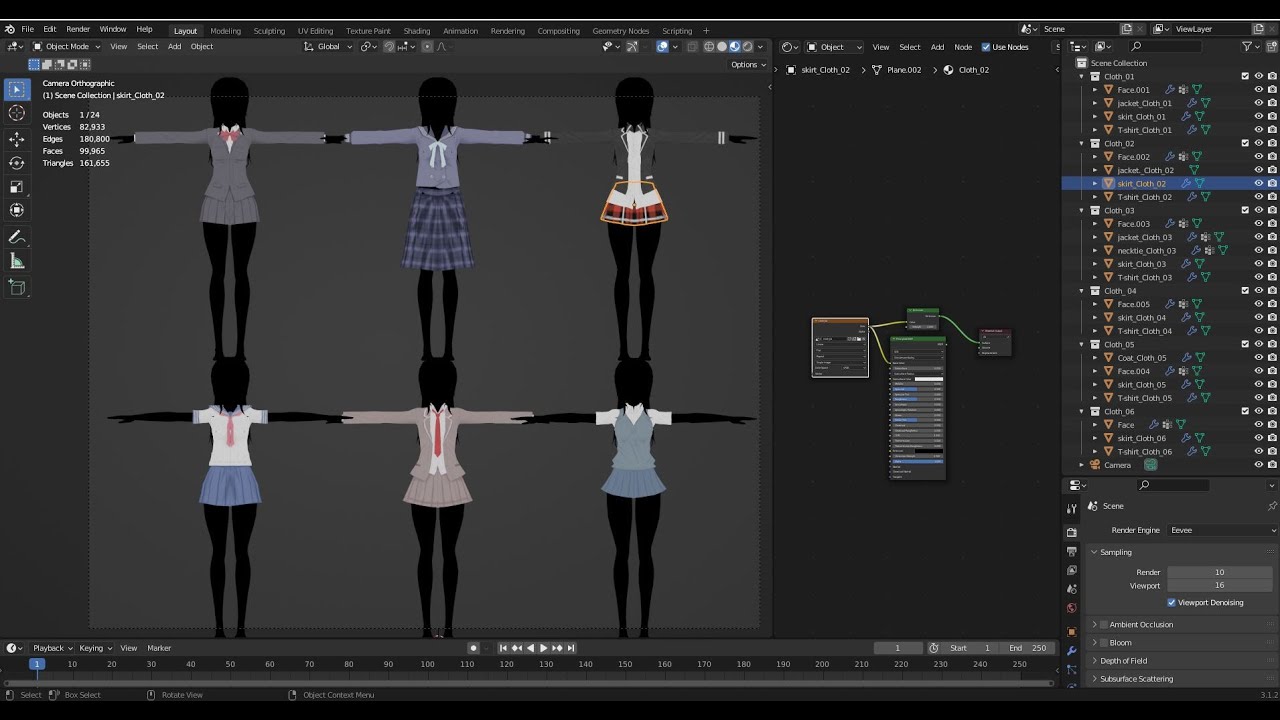Open Scene properties tab icon
Screen dimensions: 1280x720
(x=1072, y=589)
